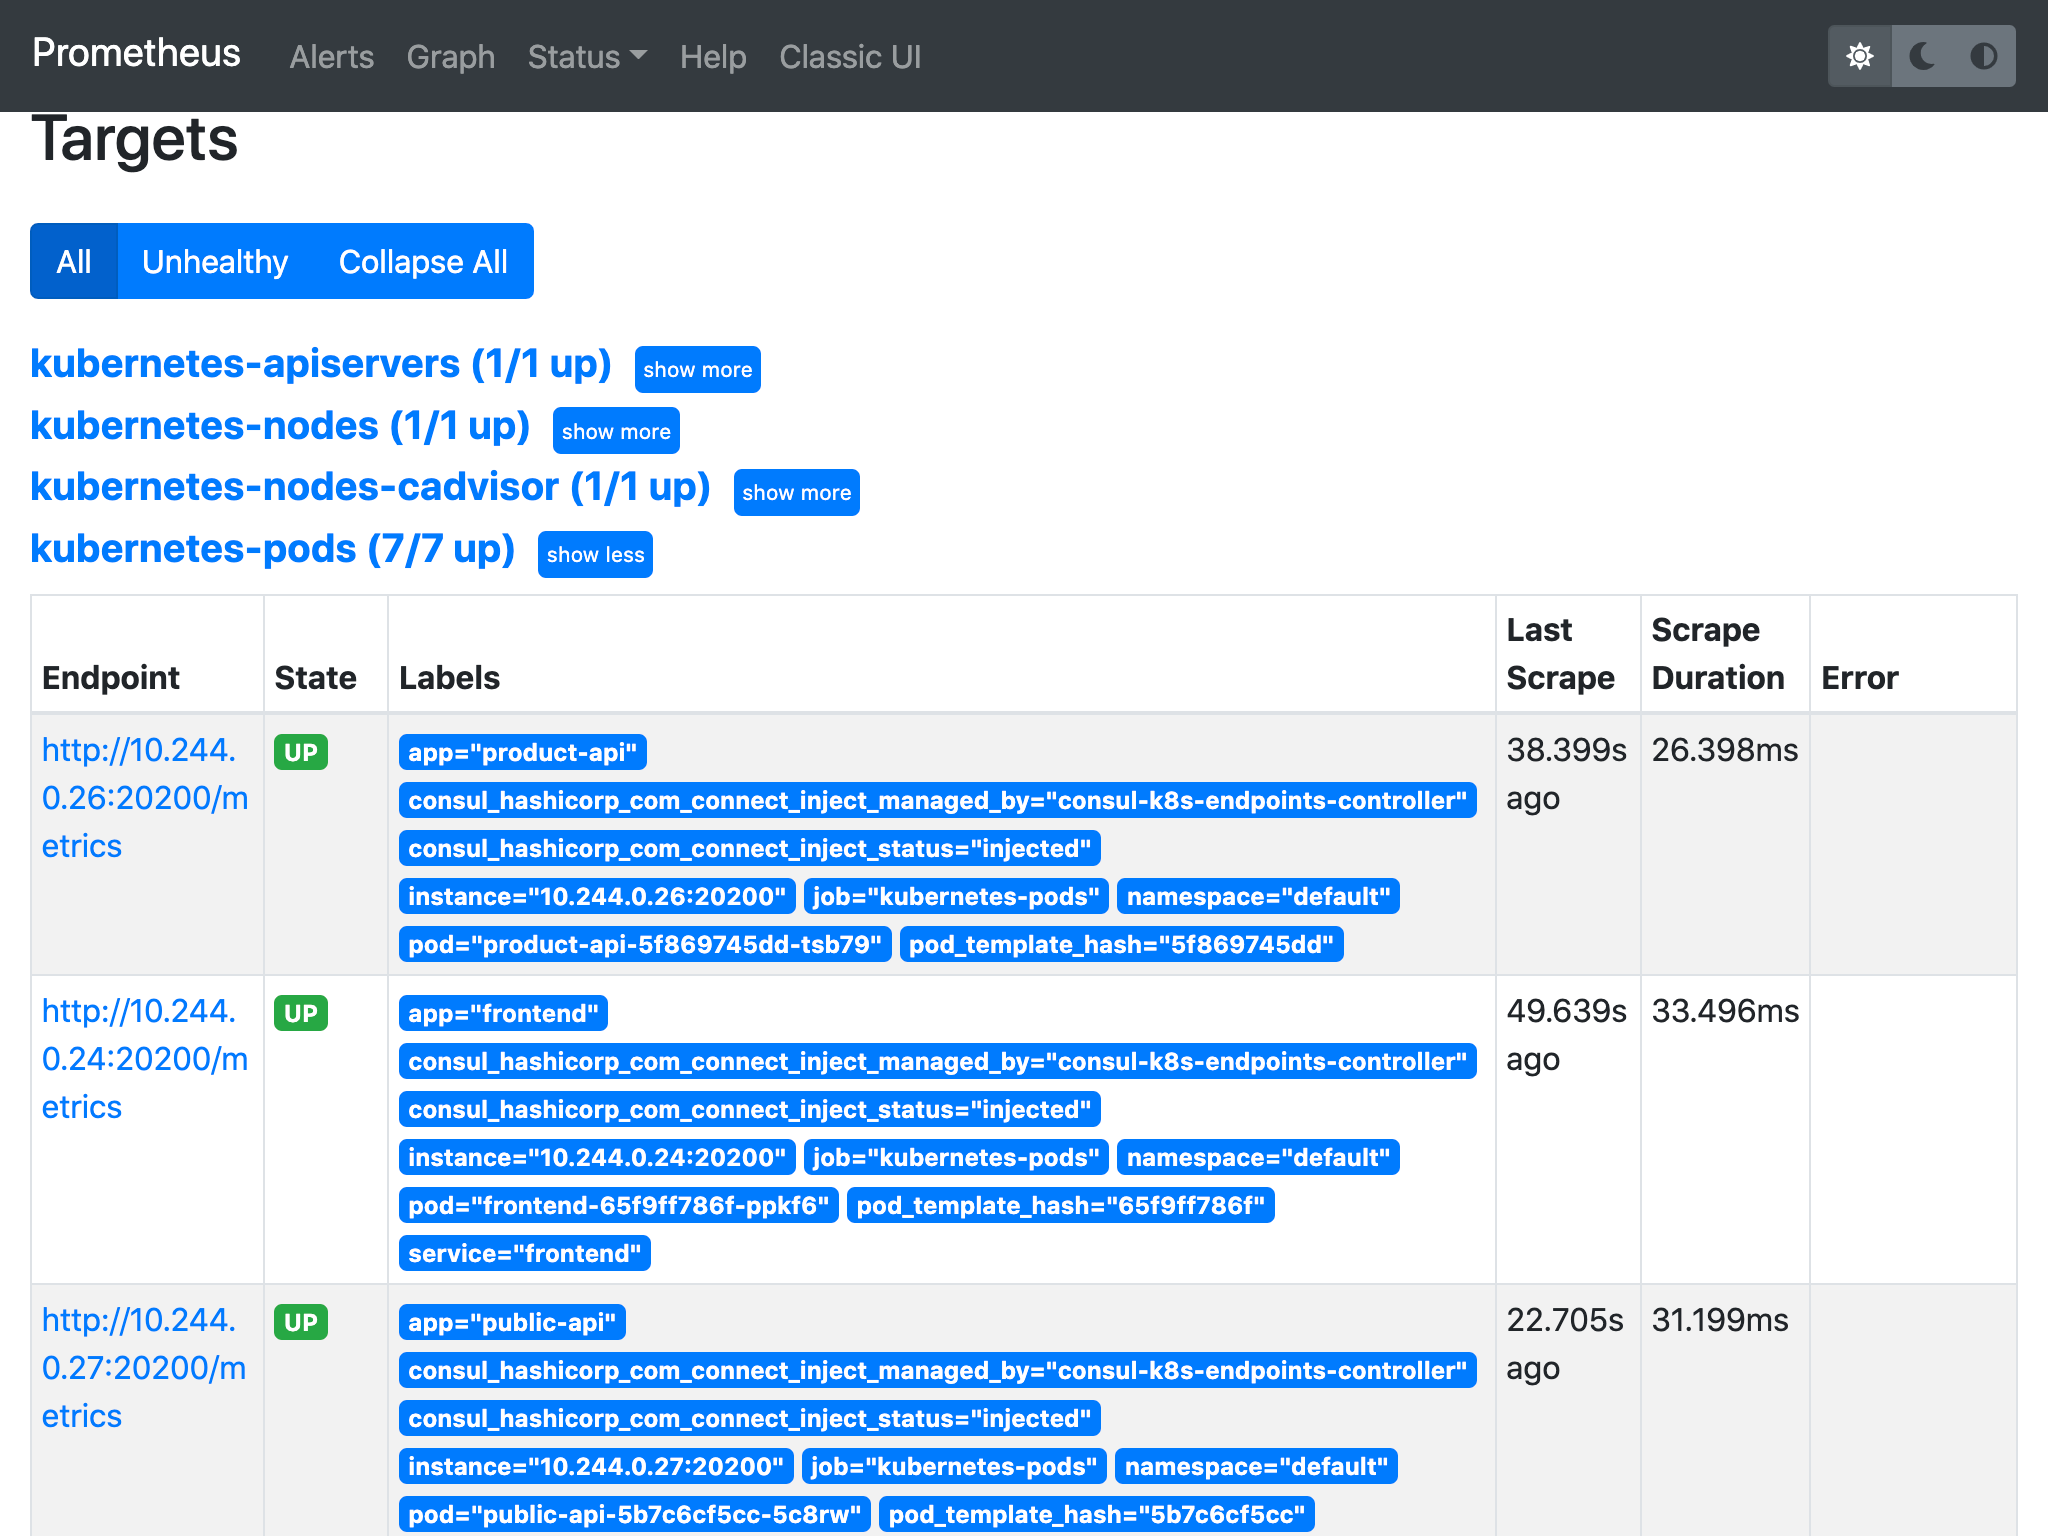Switch to Classic UI
The image size is (2048, 1536).
[849, 57]
